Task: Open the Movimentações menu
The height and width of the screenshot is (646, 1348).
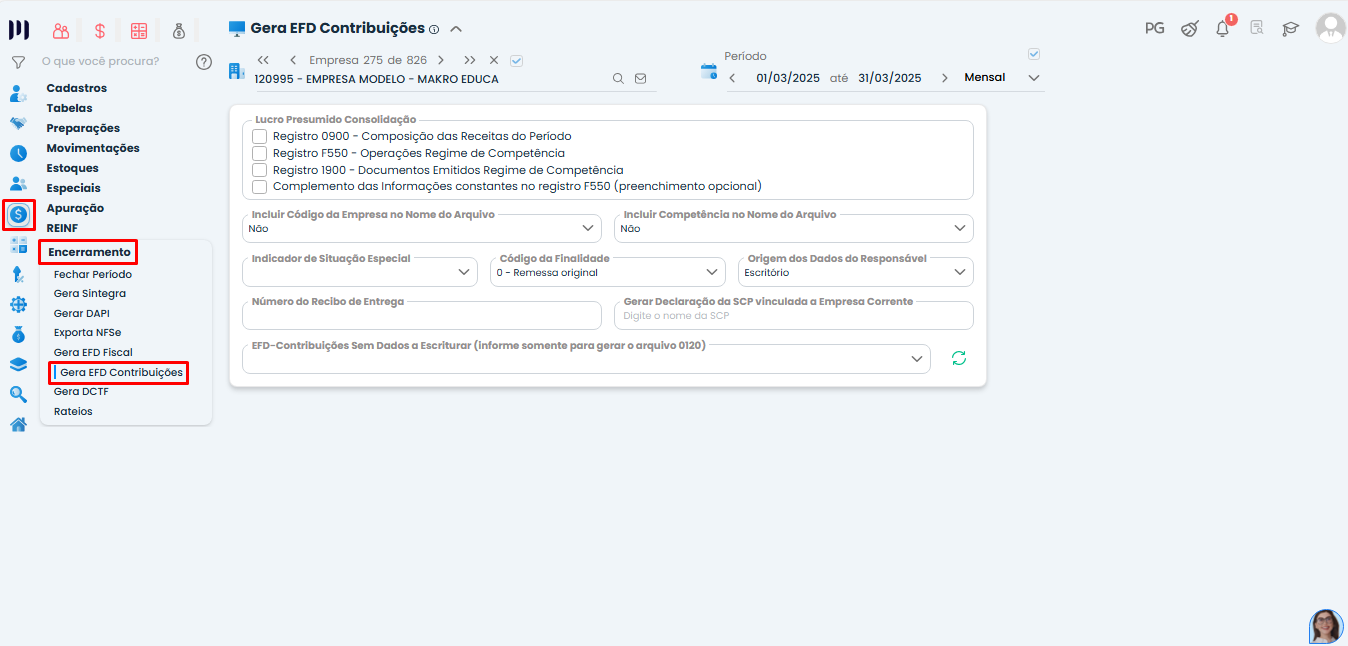Action: [x=93, y=148]
